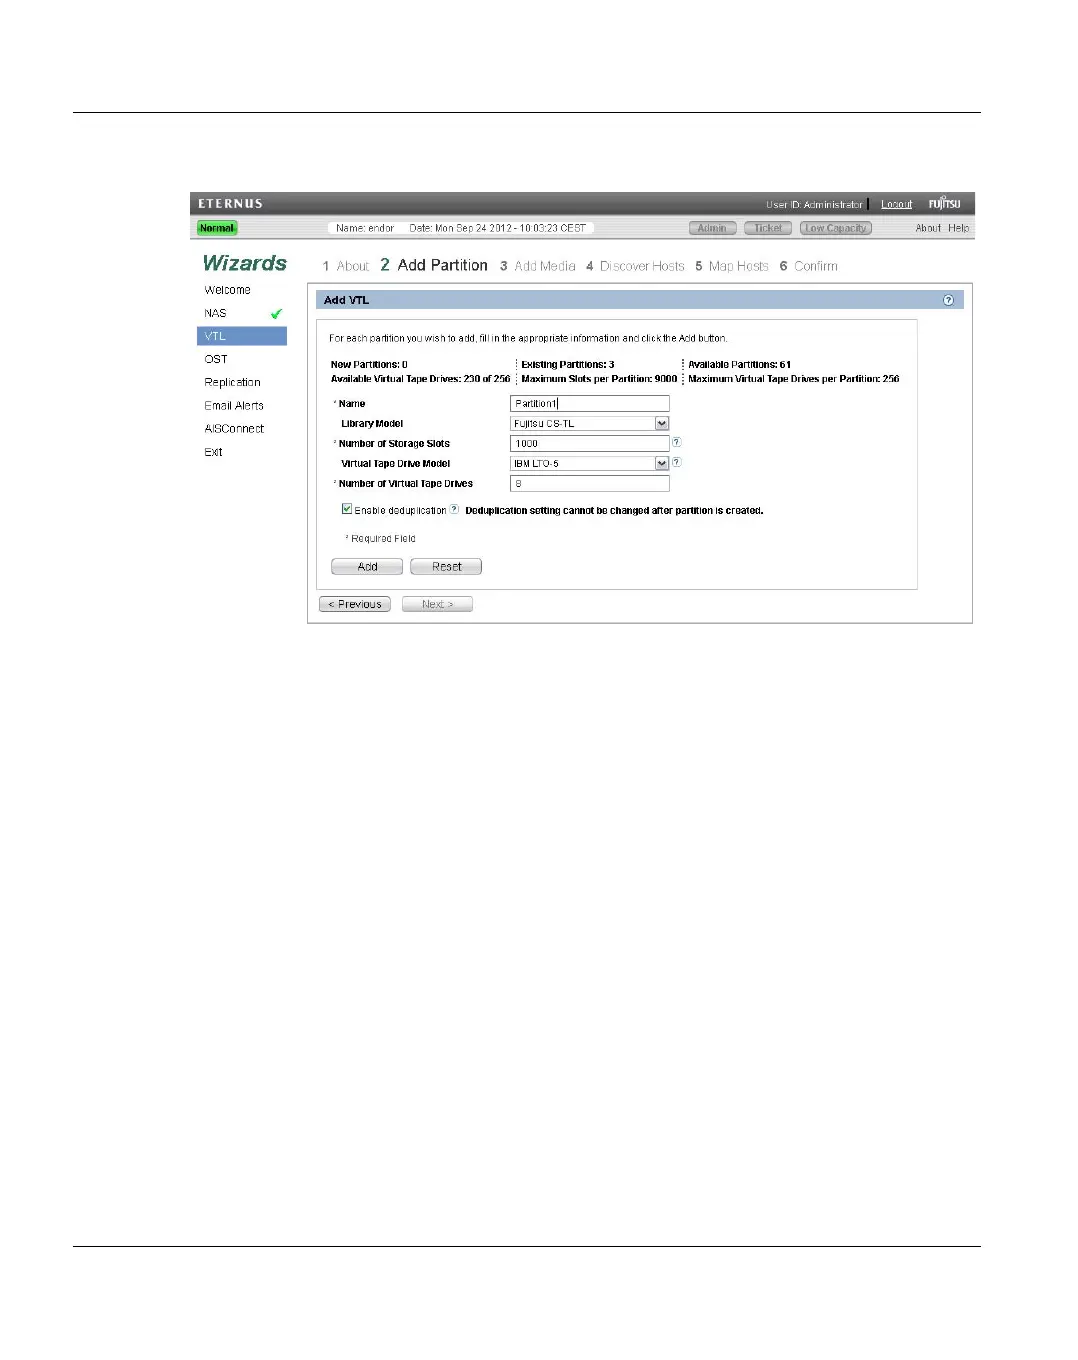Click the 'Available Partitions: 61' text

[740, 365]
